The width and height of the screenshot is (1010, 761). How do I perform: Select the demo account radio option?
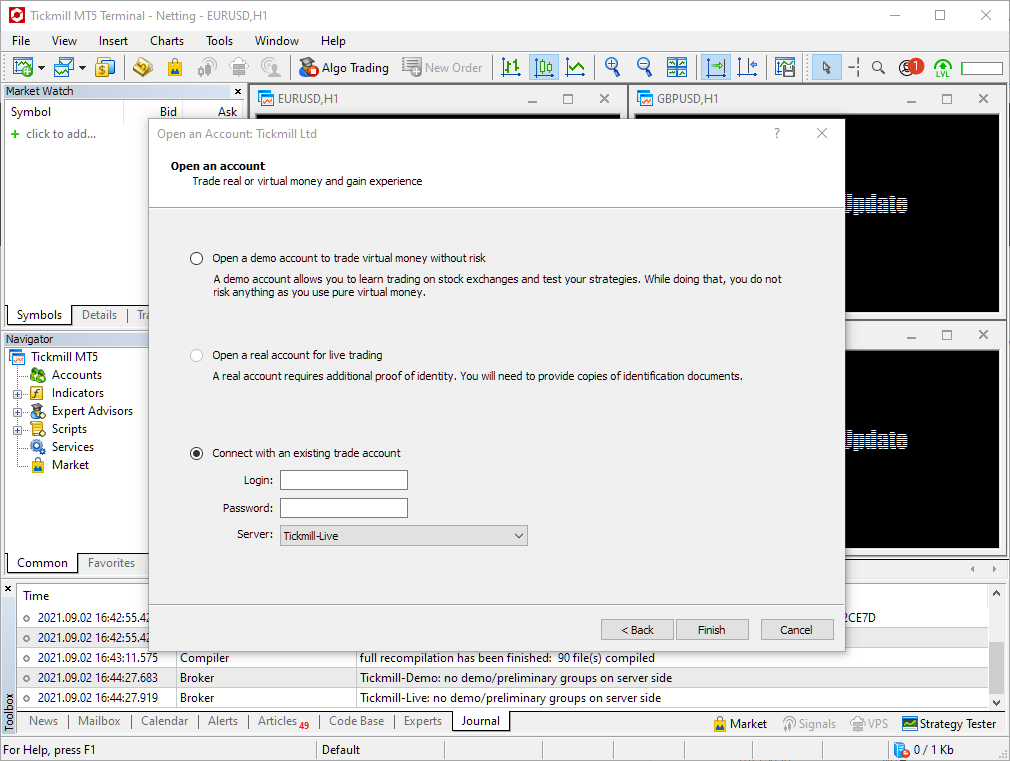[196, 258]
